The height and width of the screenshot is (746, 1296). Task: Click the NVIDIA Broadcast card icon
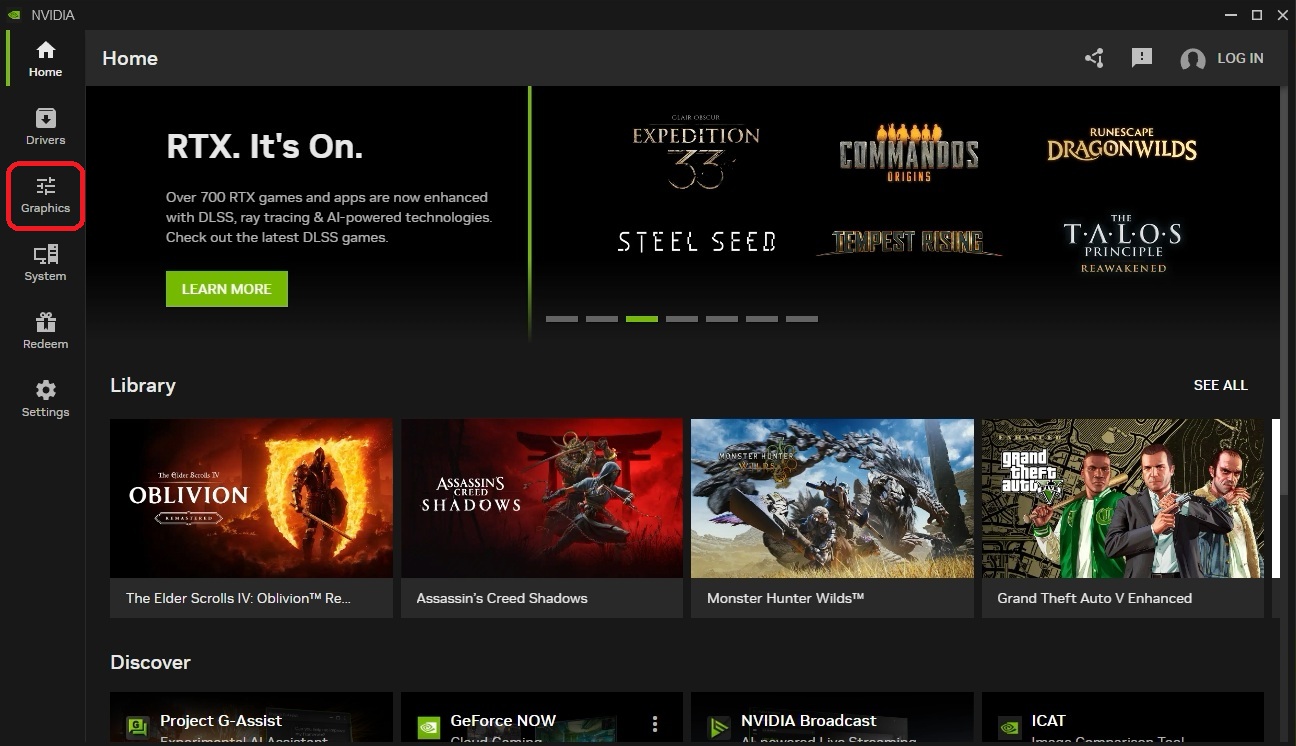(718, 726)
